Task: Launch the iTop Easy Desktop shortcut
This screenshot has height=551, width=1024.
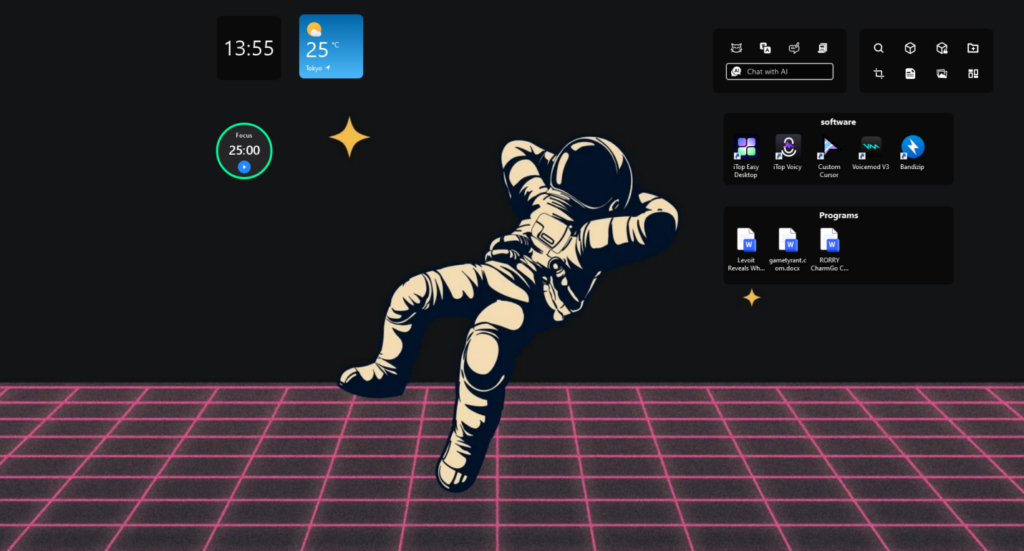Action: pyautogui.click(x=745, y=156)
